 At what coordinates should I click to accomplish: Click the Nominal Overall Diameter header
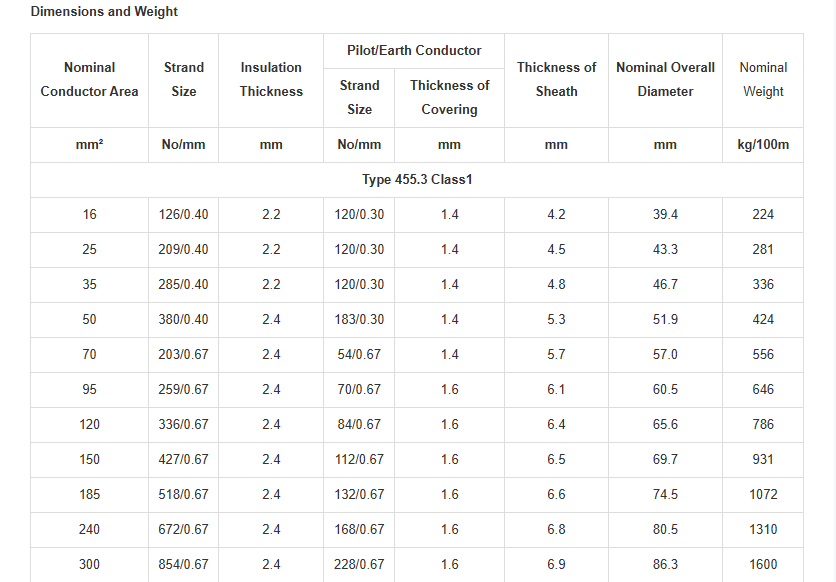click(665, 80)
